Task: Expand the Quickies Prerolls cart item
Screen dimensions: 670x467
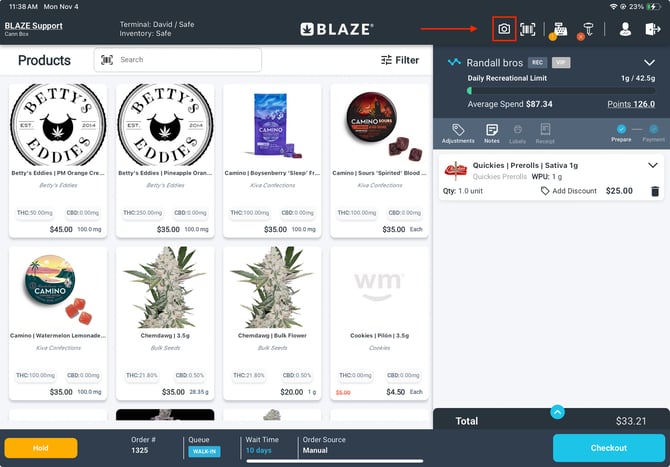Action: [652, 165]
